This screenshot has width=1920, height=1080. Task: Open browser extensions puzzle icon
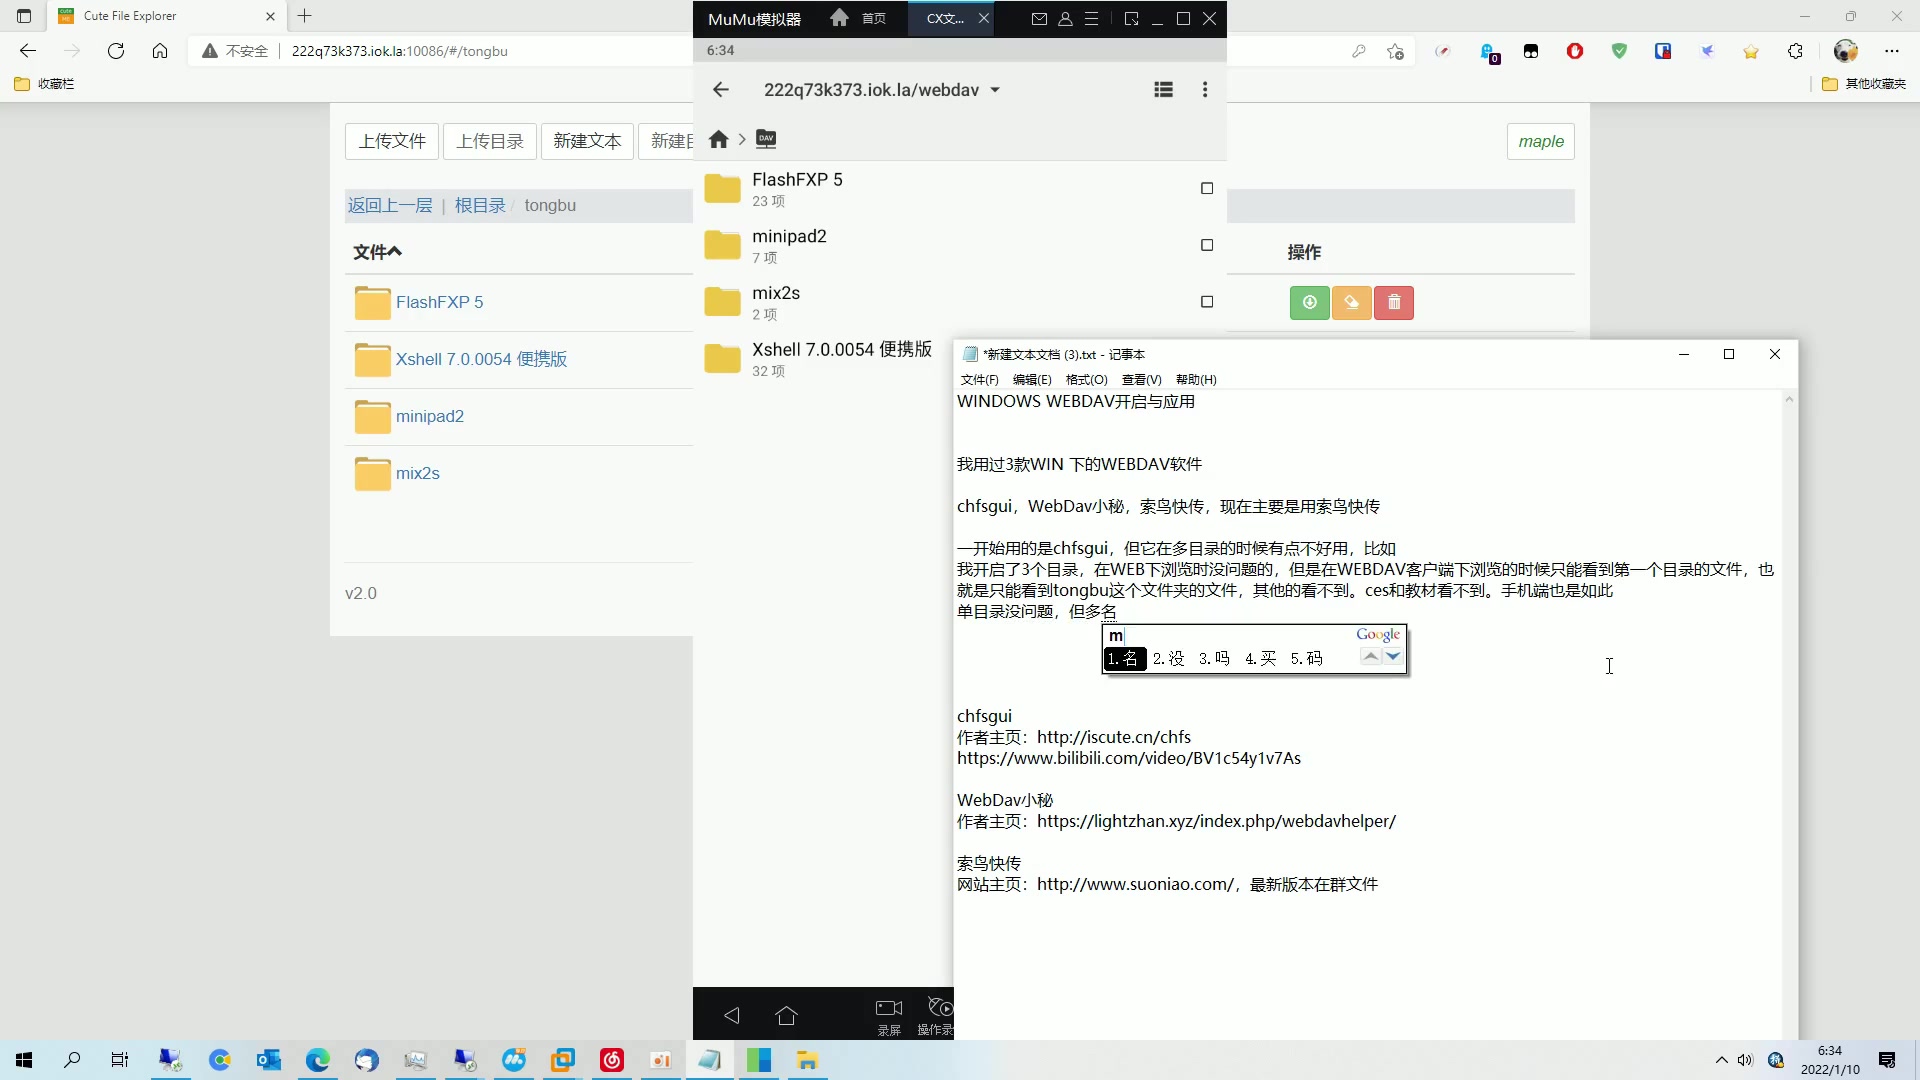point(1795,51)
